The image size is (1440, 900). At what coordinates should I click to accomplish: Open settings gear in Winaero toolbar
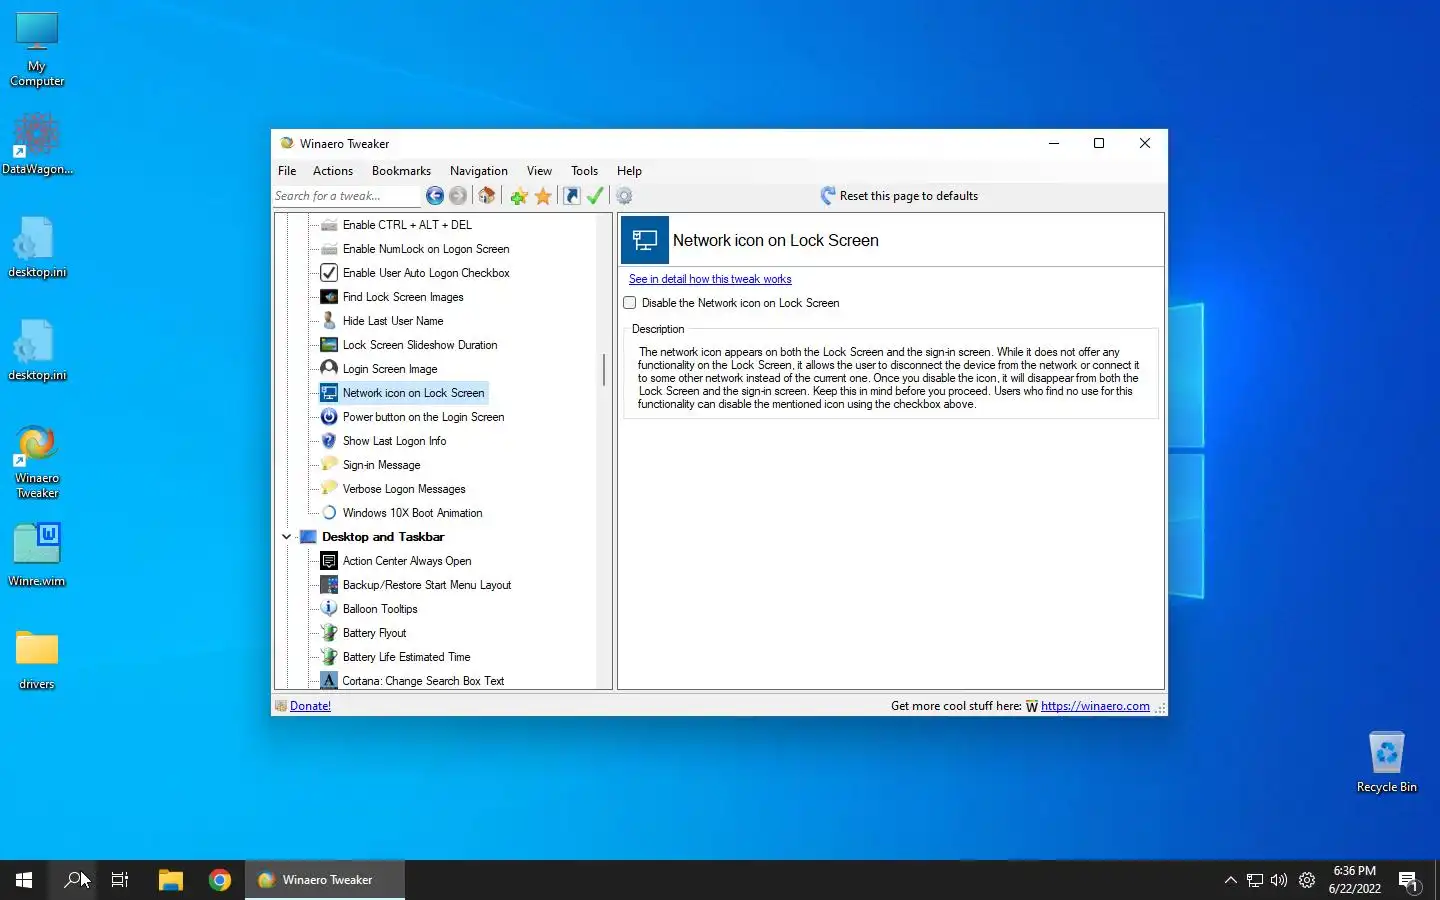point(624,196)
